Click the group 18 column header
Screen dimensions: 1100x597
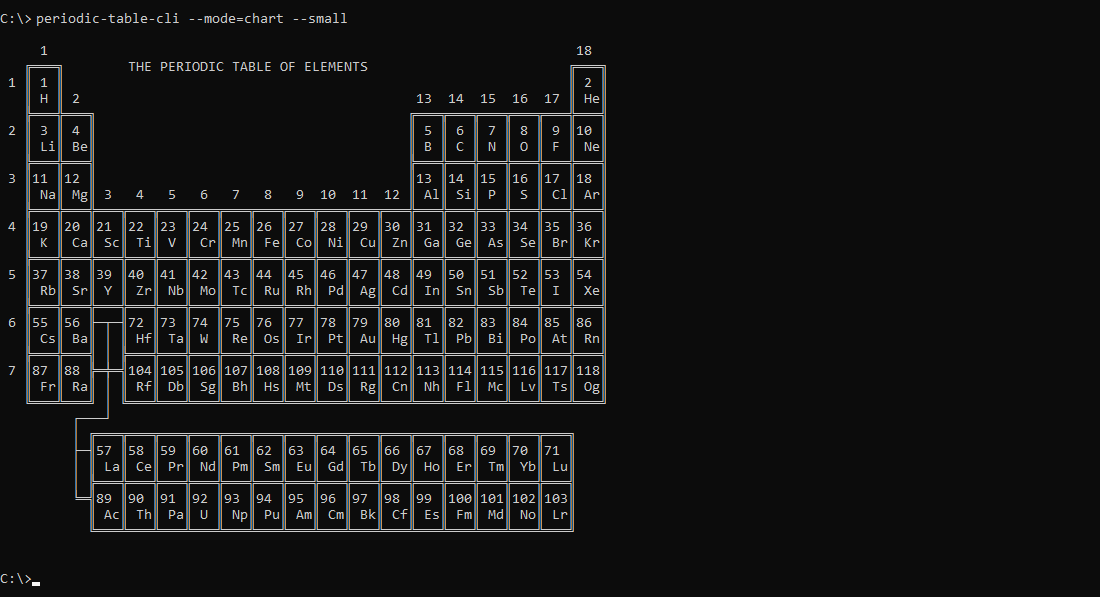(585, 50)
